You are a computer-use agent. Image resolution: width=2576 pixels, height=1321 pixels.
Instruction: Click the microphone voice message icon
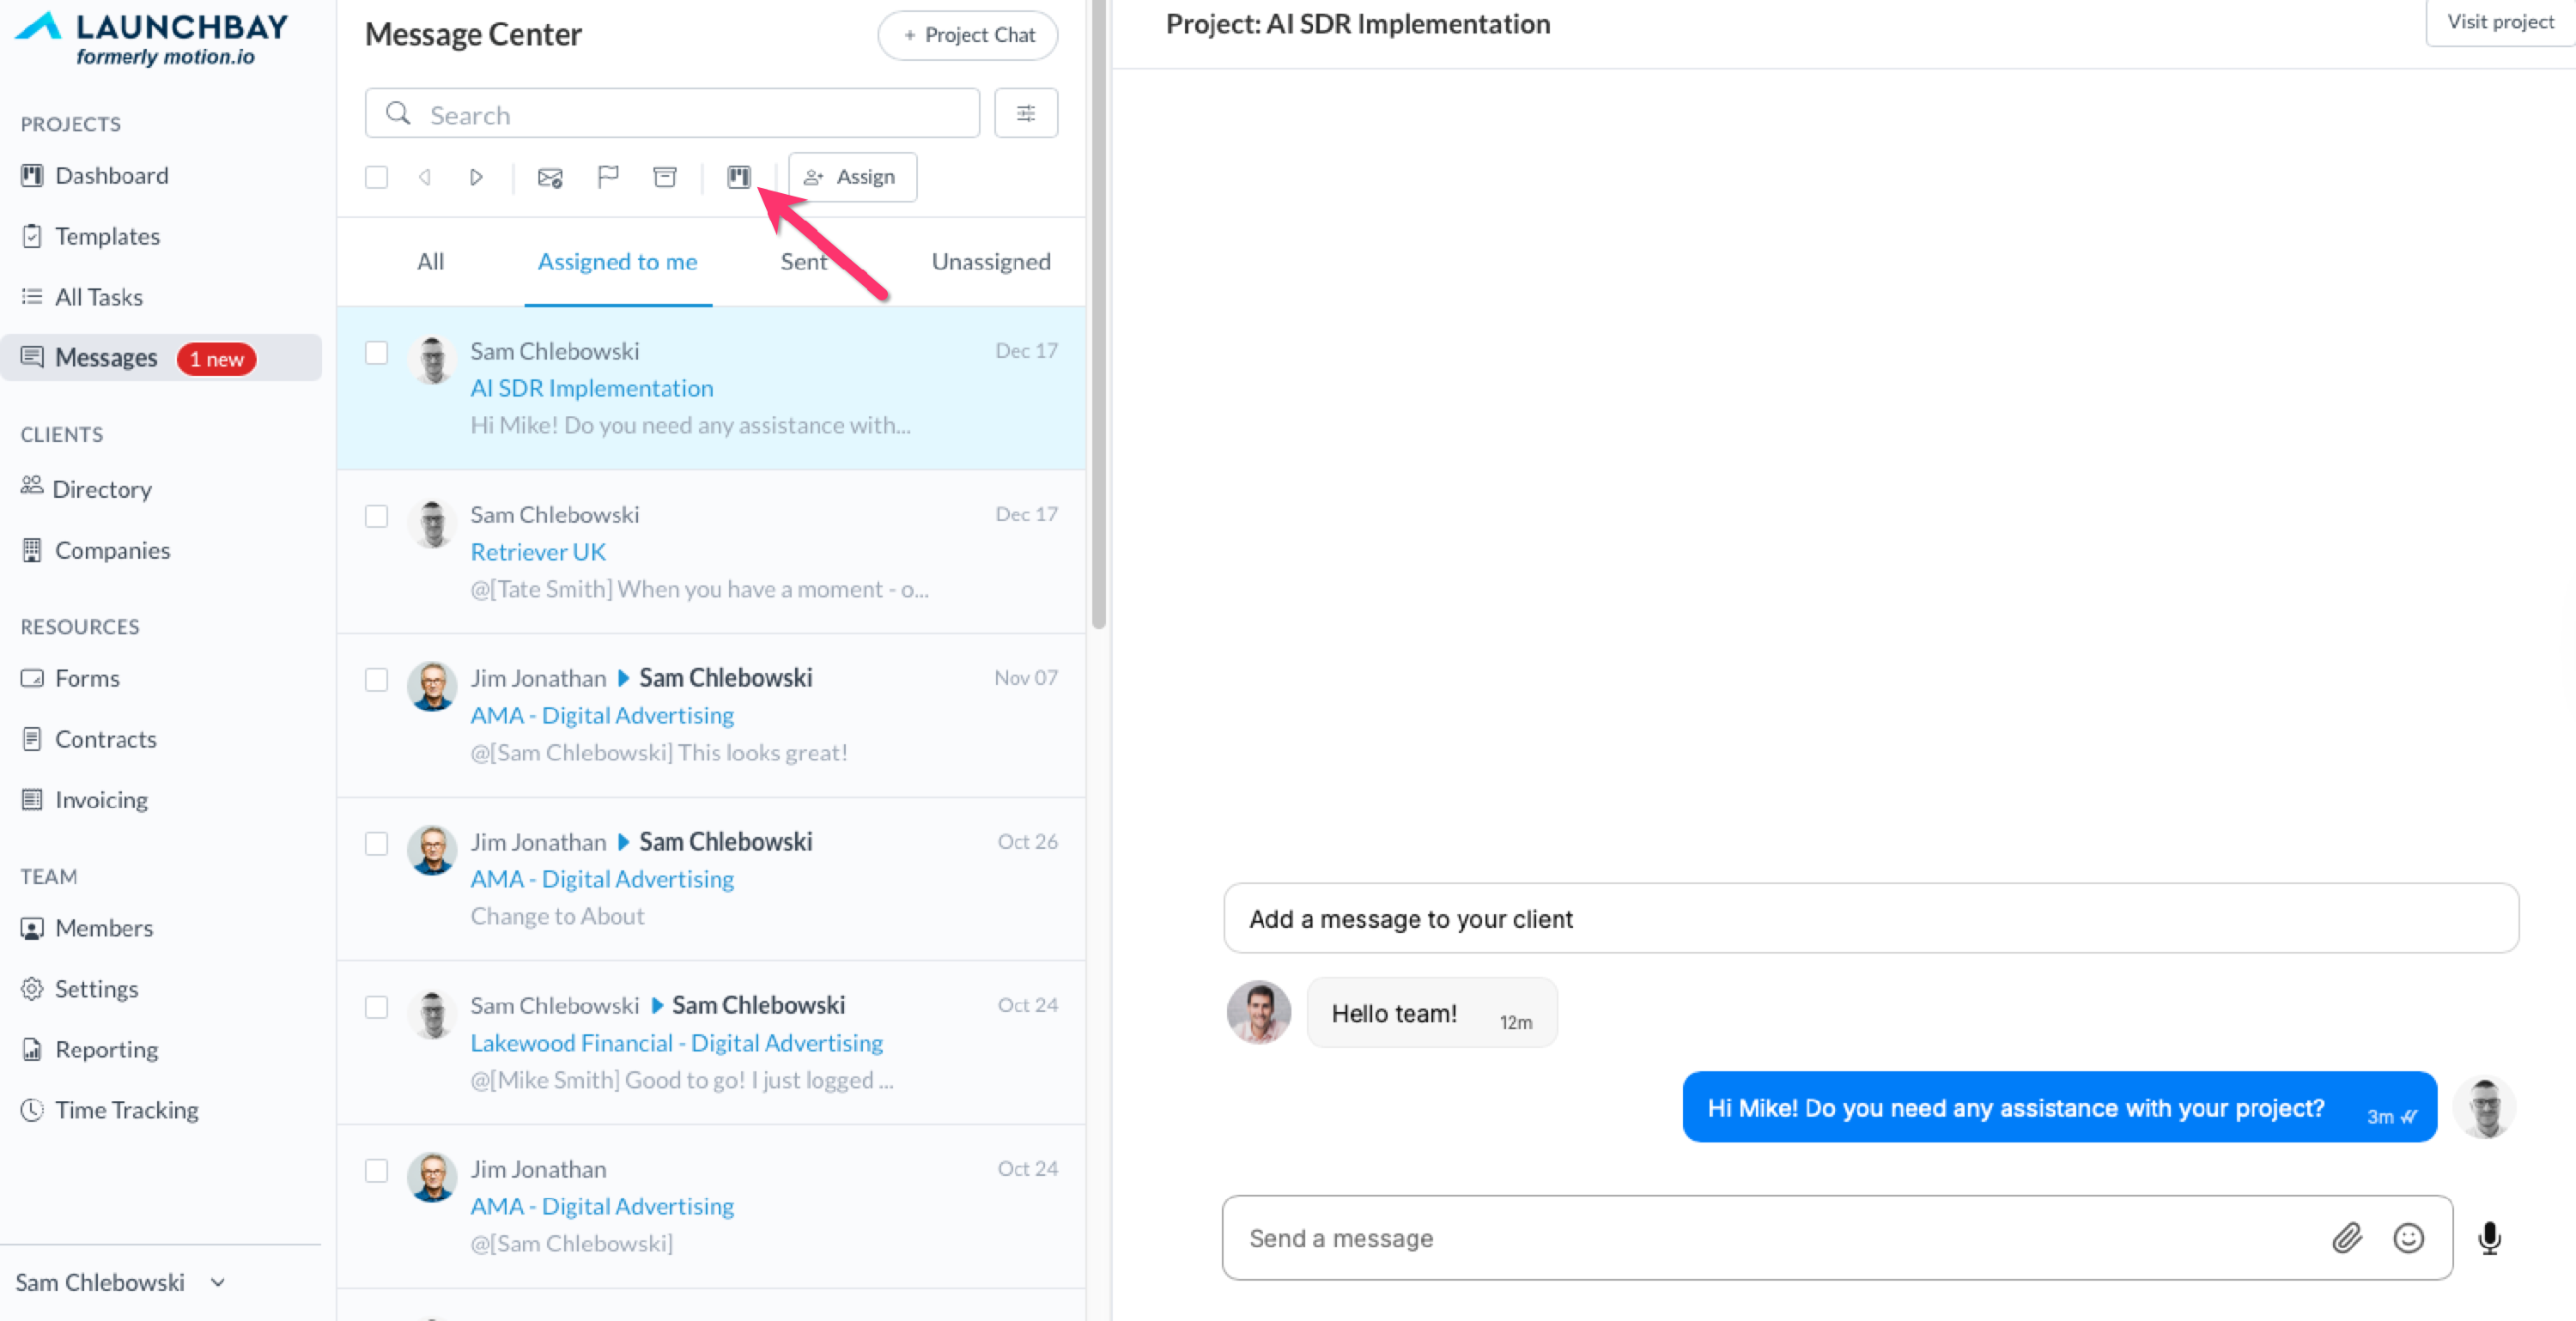point(2489,1238)
